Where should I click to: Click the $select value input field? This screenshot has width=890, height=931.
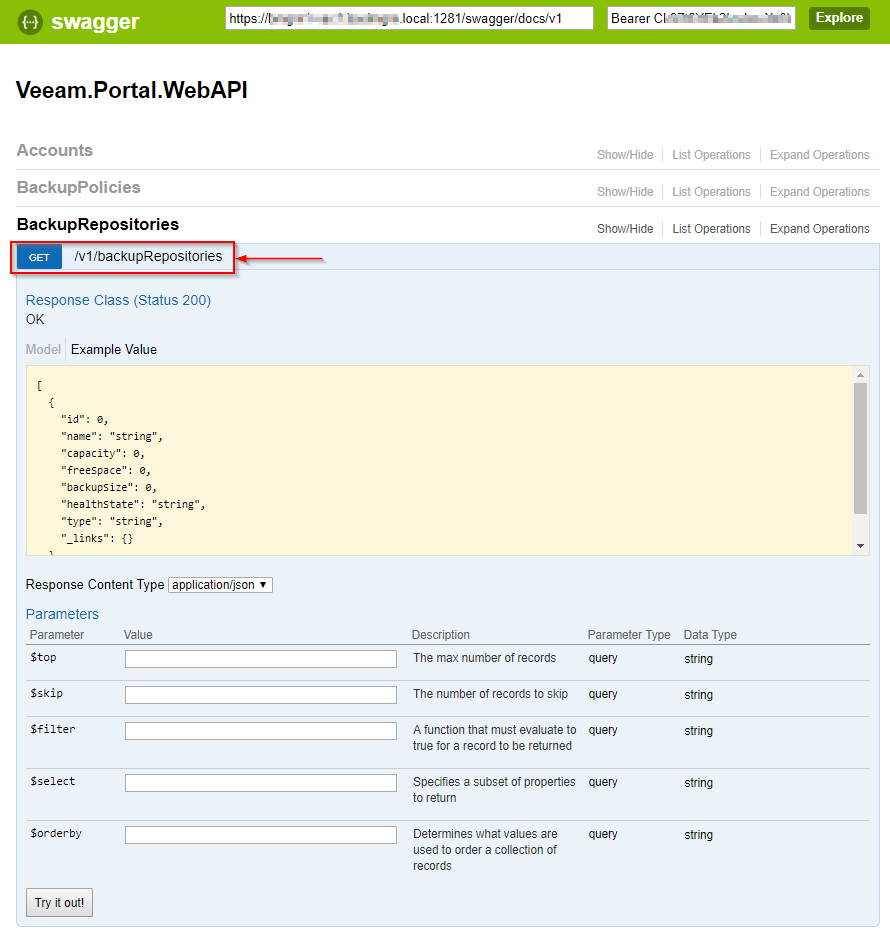click(x=261, y=783)
